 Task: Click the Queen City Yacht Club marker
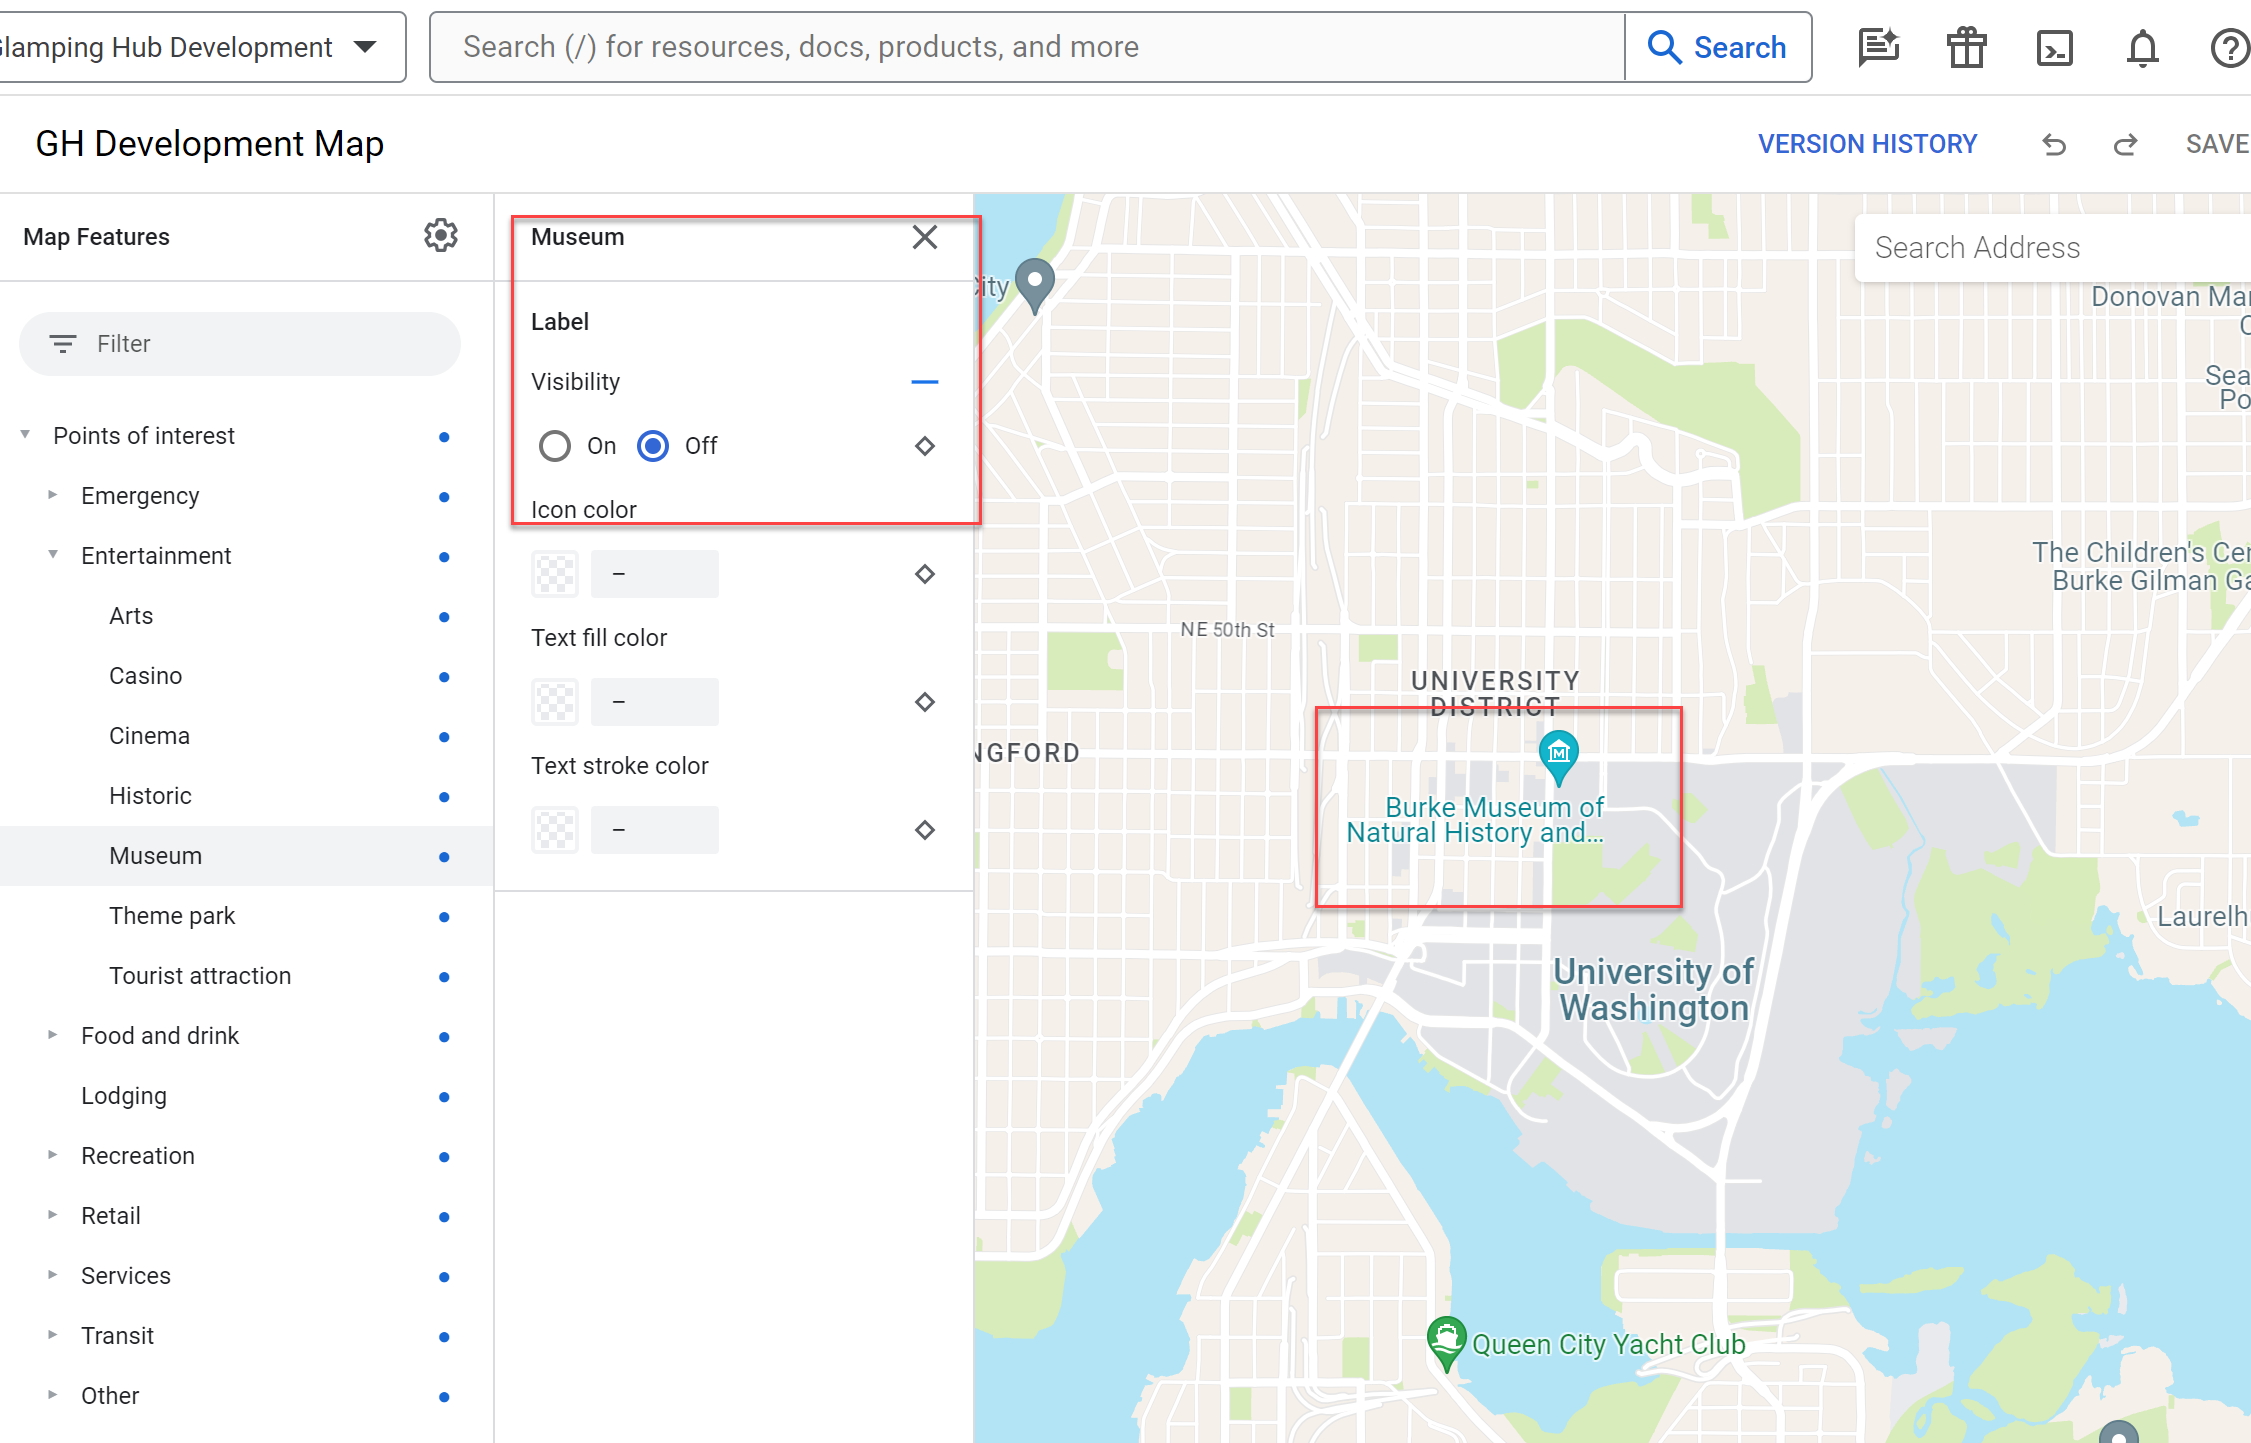click(x=1446, y=1338)
